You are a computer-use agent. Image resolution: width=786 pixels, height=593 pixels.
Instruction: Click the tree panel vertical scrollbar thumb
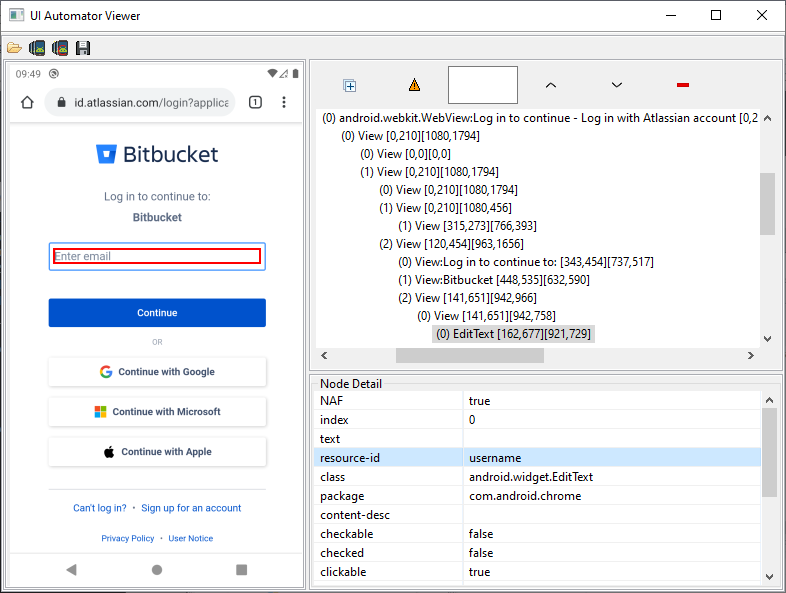767,204
